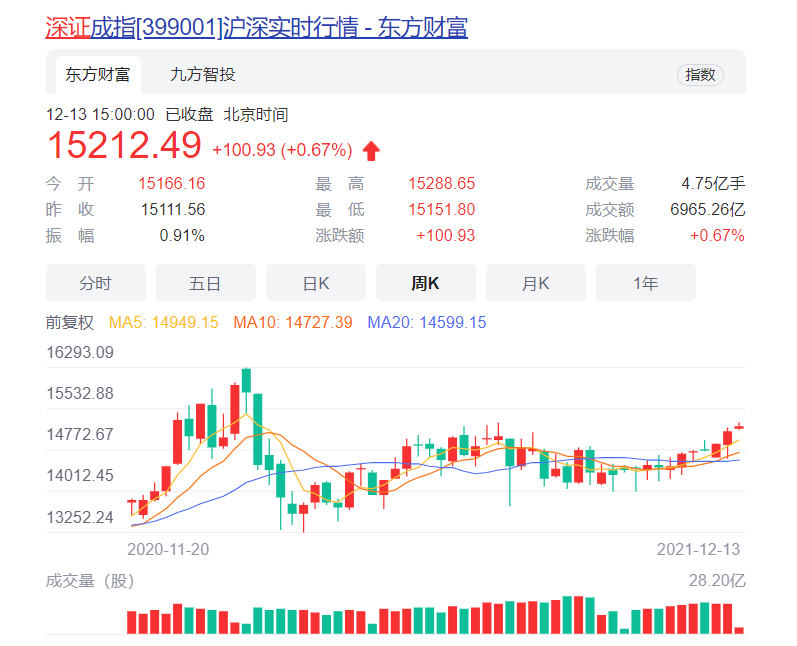Select the 五日 chart view
Screen dimensions: 797x646
coord(206,283)
